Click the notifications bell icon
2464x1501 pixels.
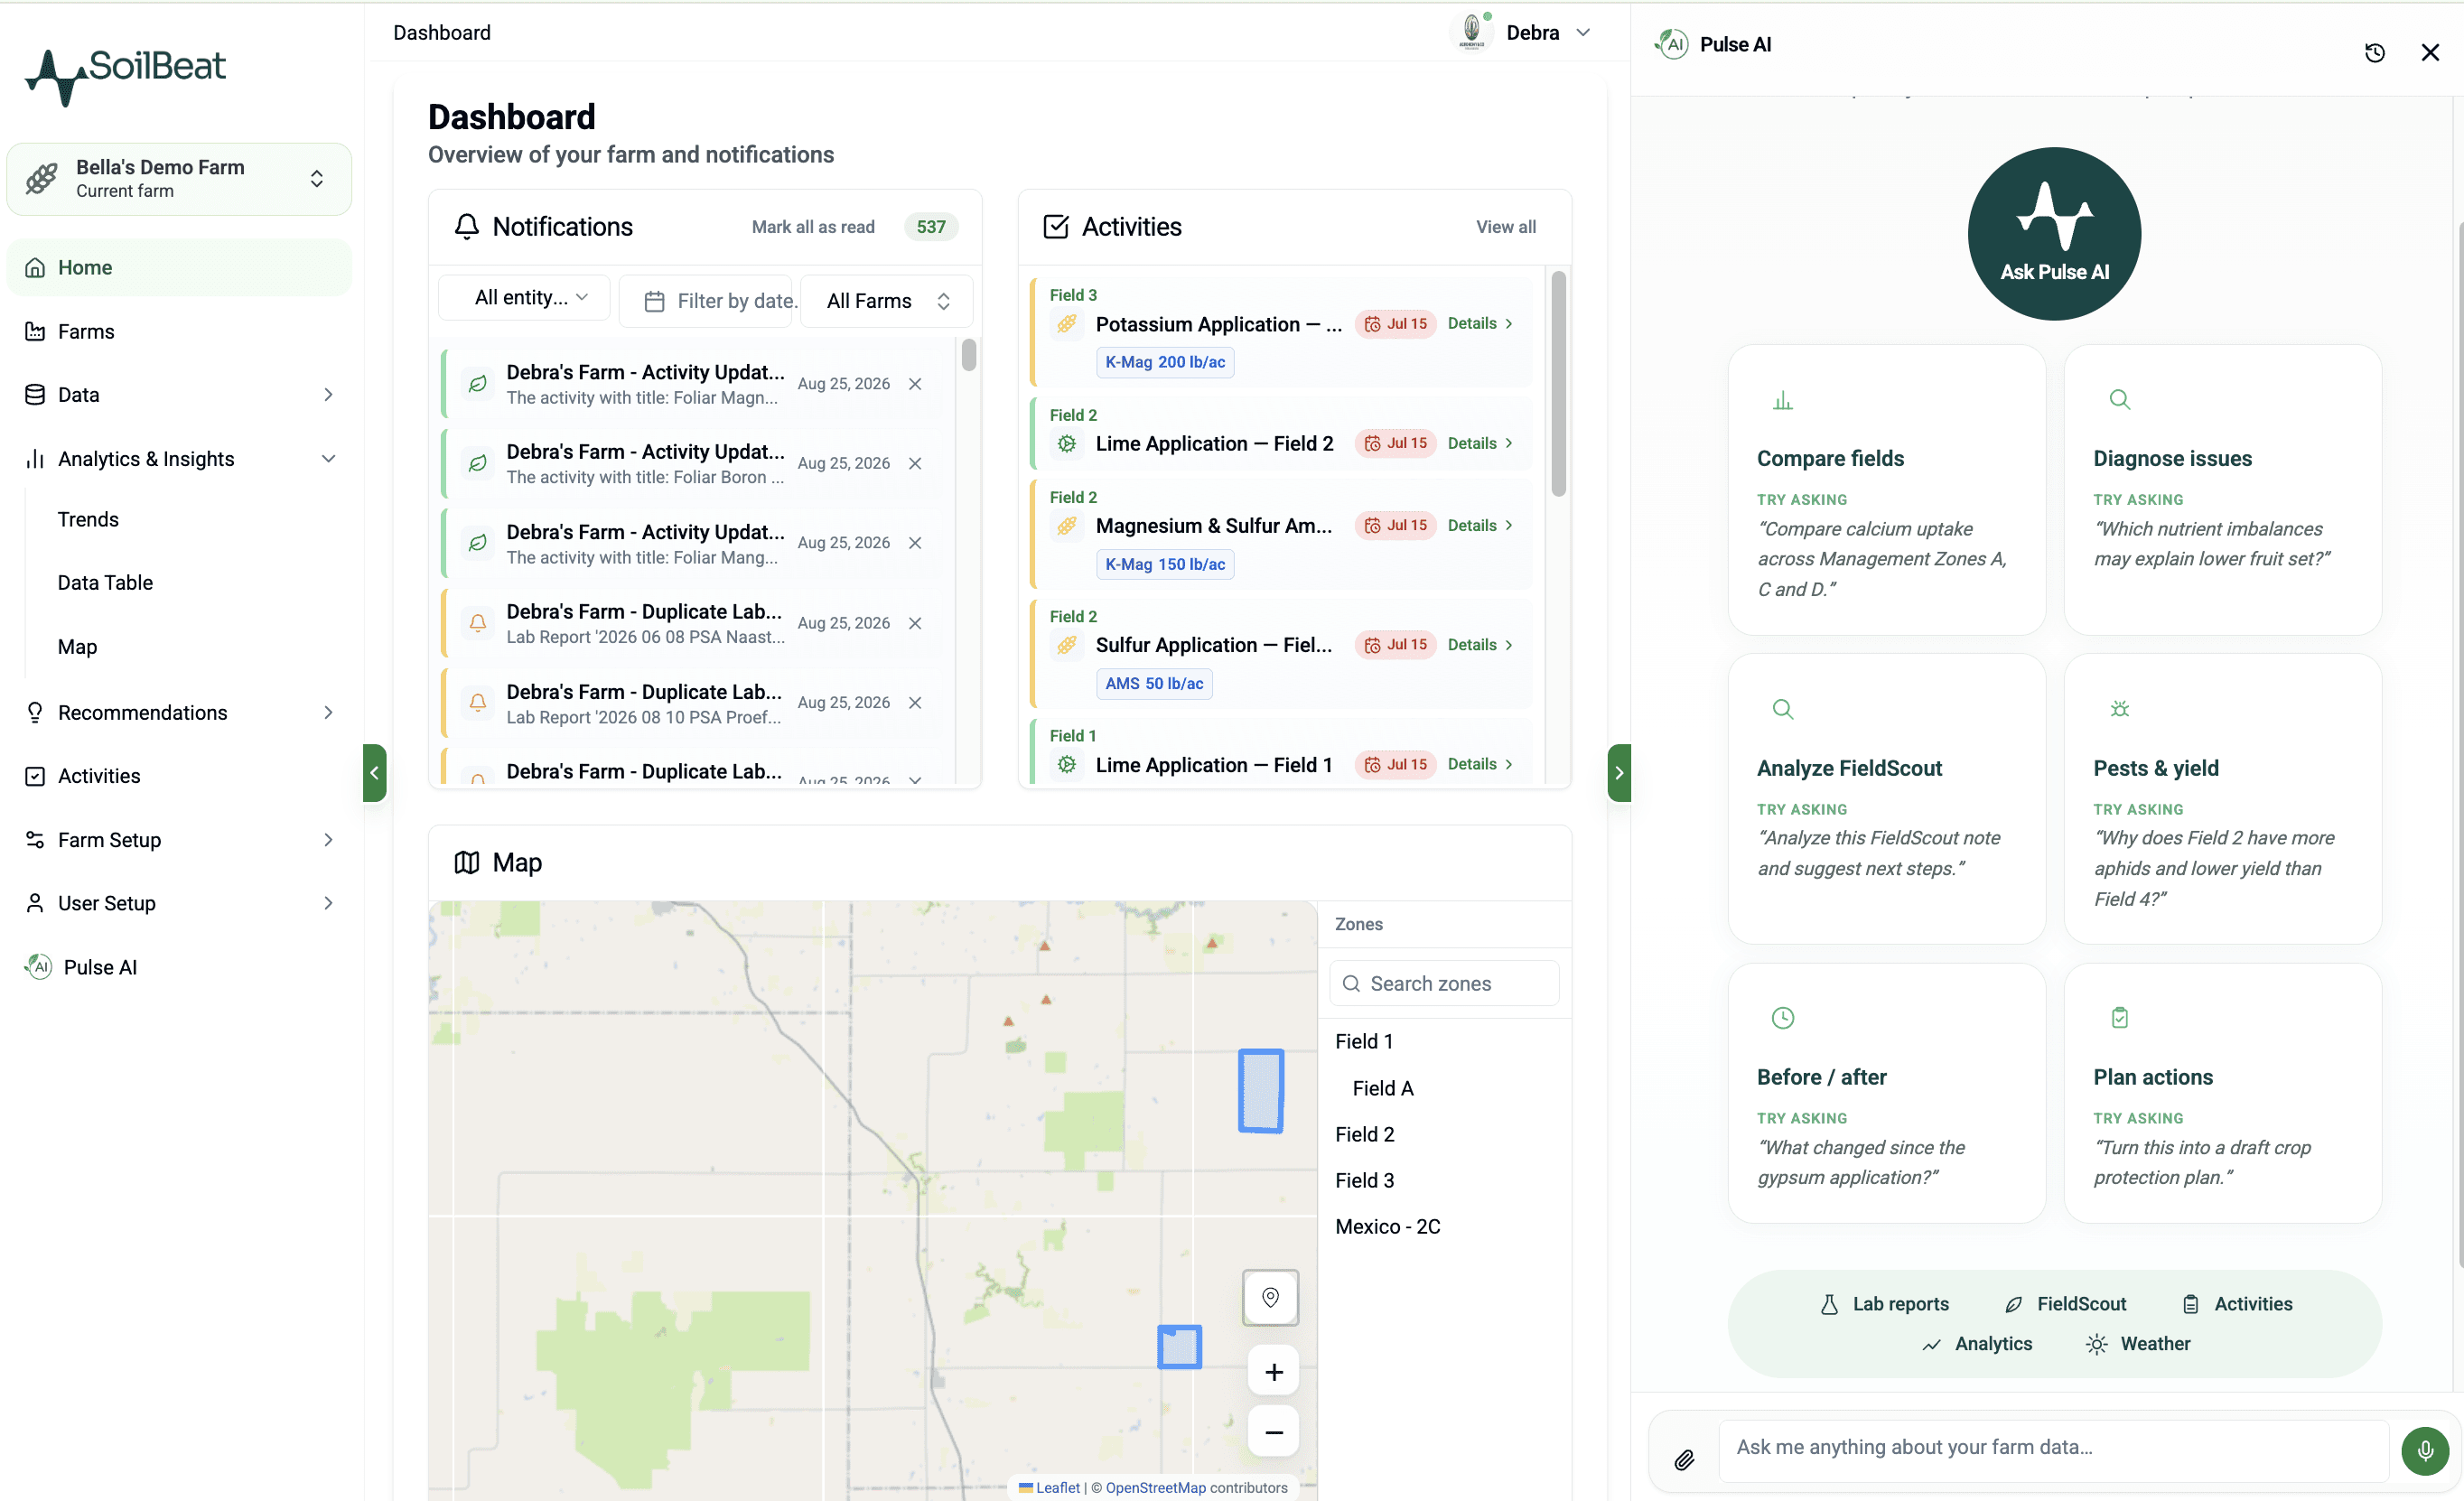pos(466,226)
